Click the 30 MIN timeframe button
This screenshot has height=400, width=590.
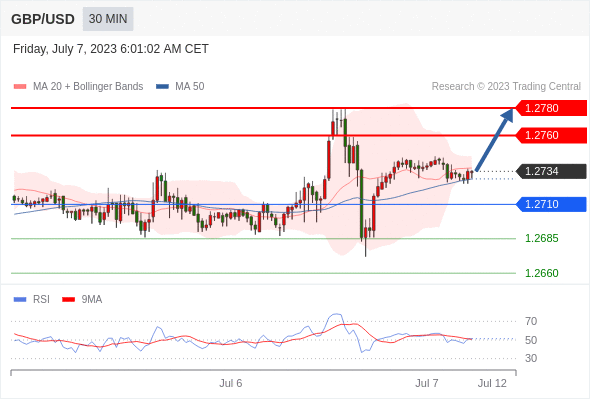coord(108,19)
